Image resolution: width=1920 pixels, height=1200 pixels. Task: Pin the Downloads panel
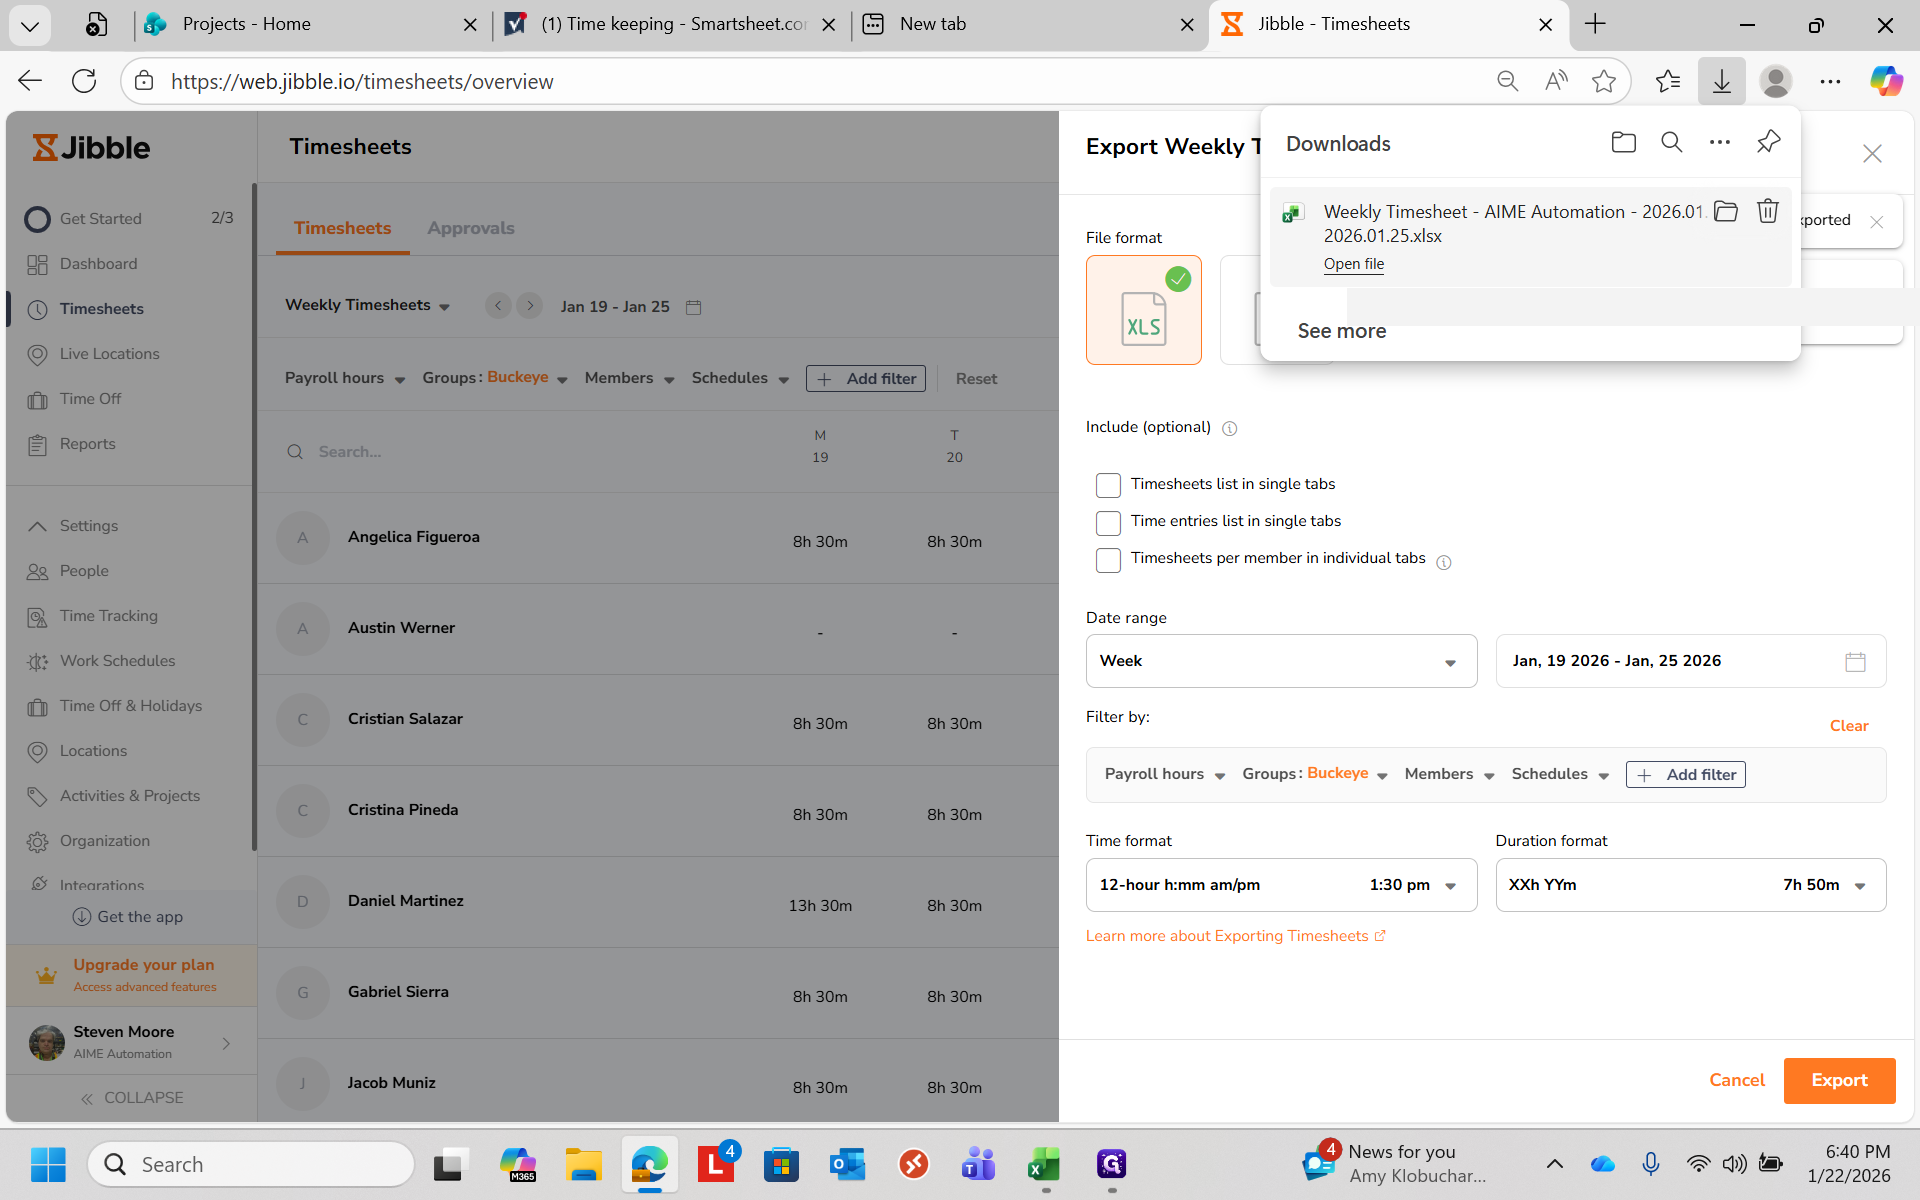pyautogui.click(x=1767, y=142)
